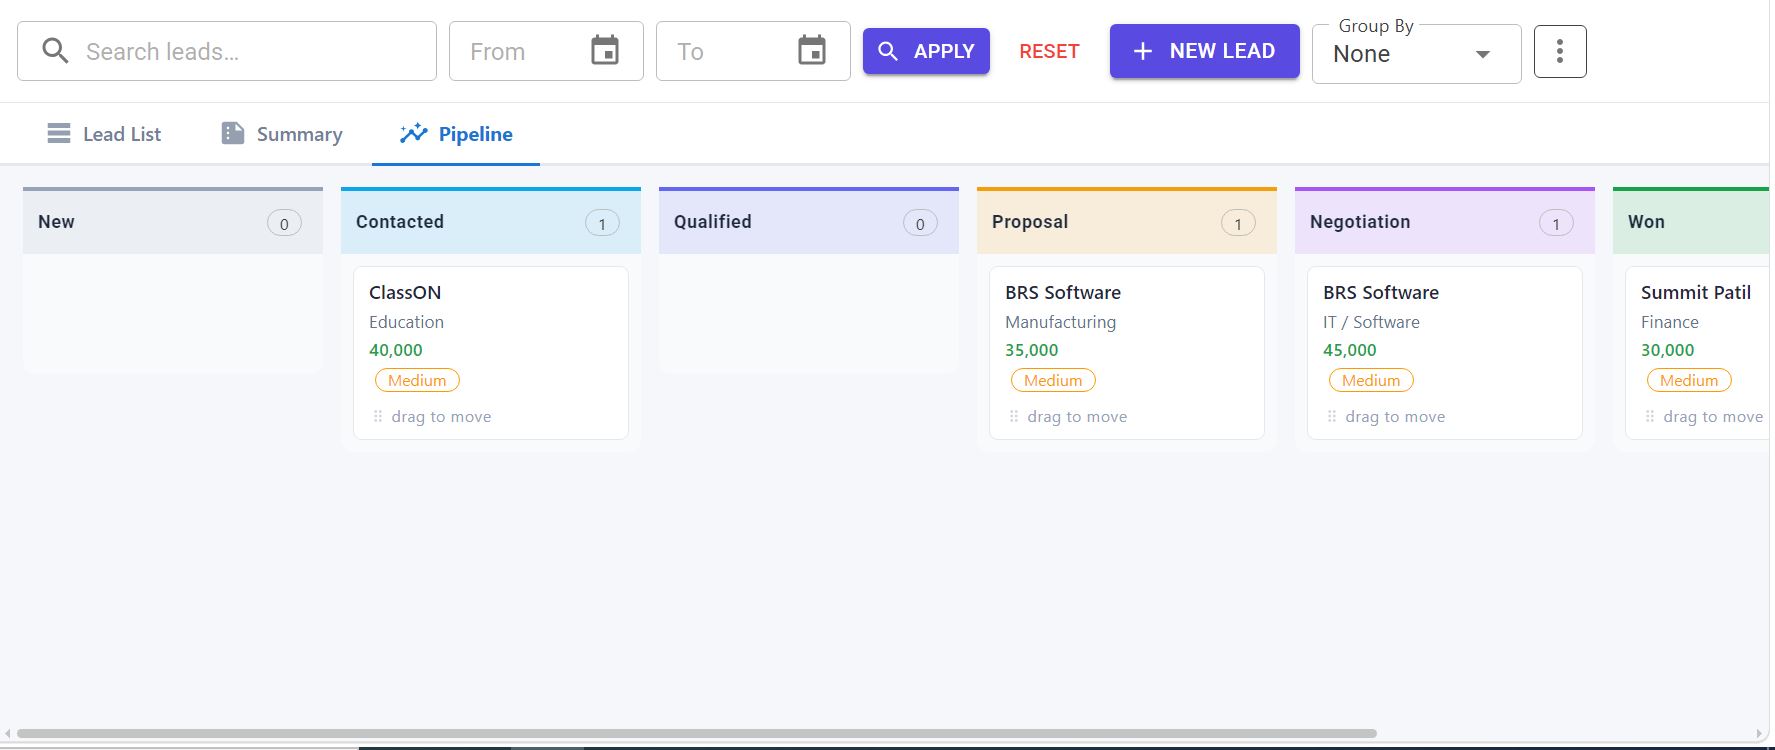1775x750 pixels.
Task: Click the search magnifier icon in leads field
Action: (x=56, y=51)
